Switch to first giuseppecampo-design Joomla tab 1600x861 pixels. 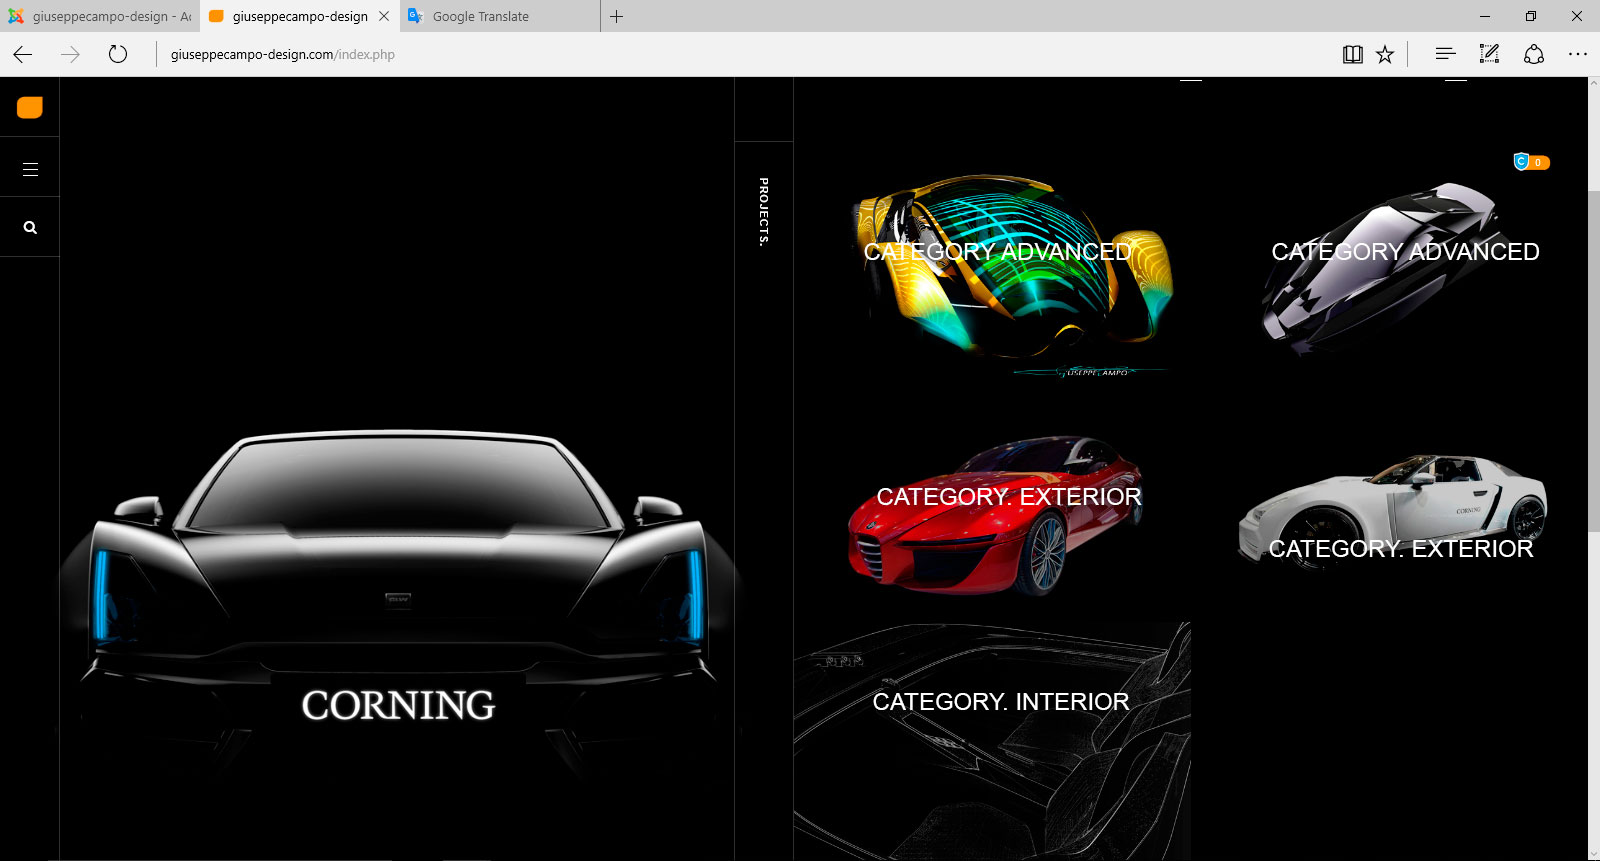pos(100,16)
